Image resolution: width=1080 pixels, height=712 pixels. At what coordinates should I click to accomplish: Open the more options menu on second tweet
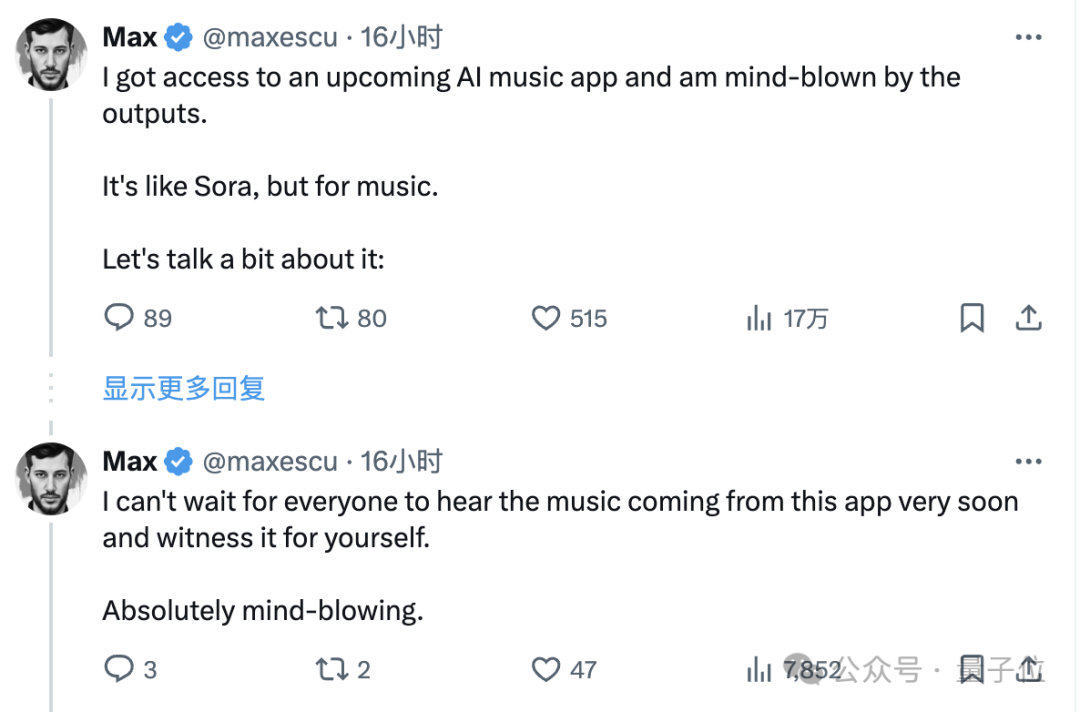(x=1028, y=461)
